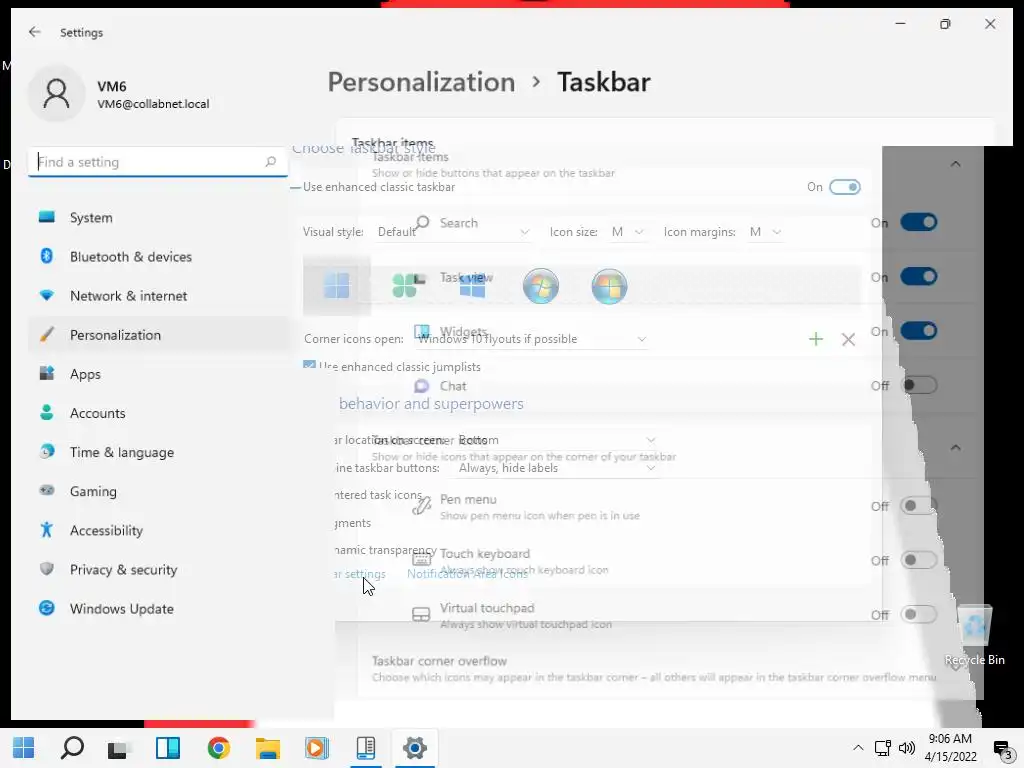Click the network icon in system tray
Viewport: 1024px width, 768px height.
coord(883,748)
